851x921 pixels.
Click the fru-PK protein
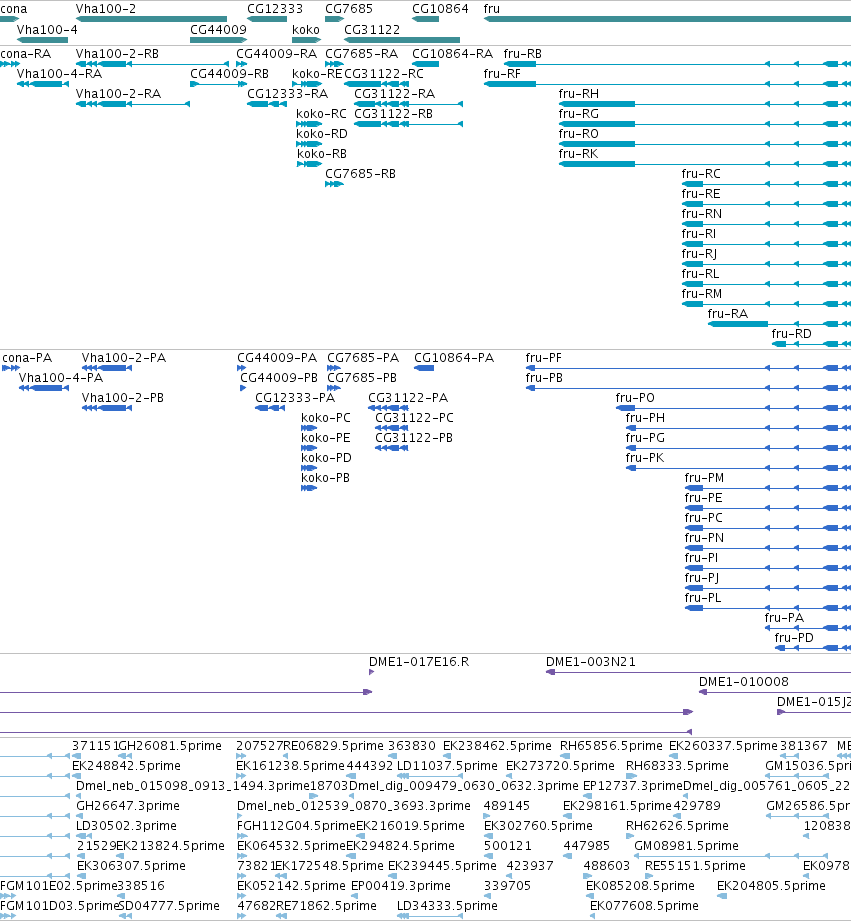[738, 468]
